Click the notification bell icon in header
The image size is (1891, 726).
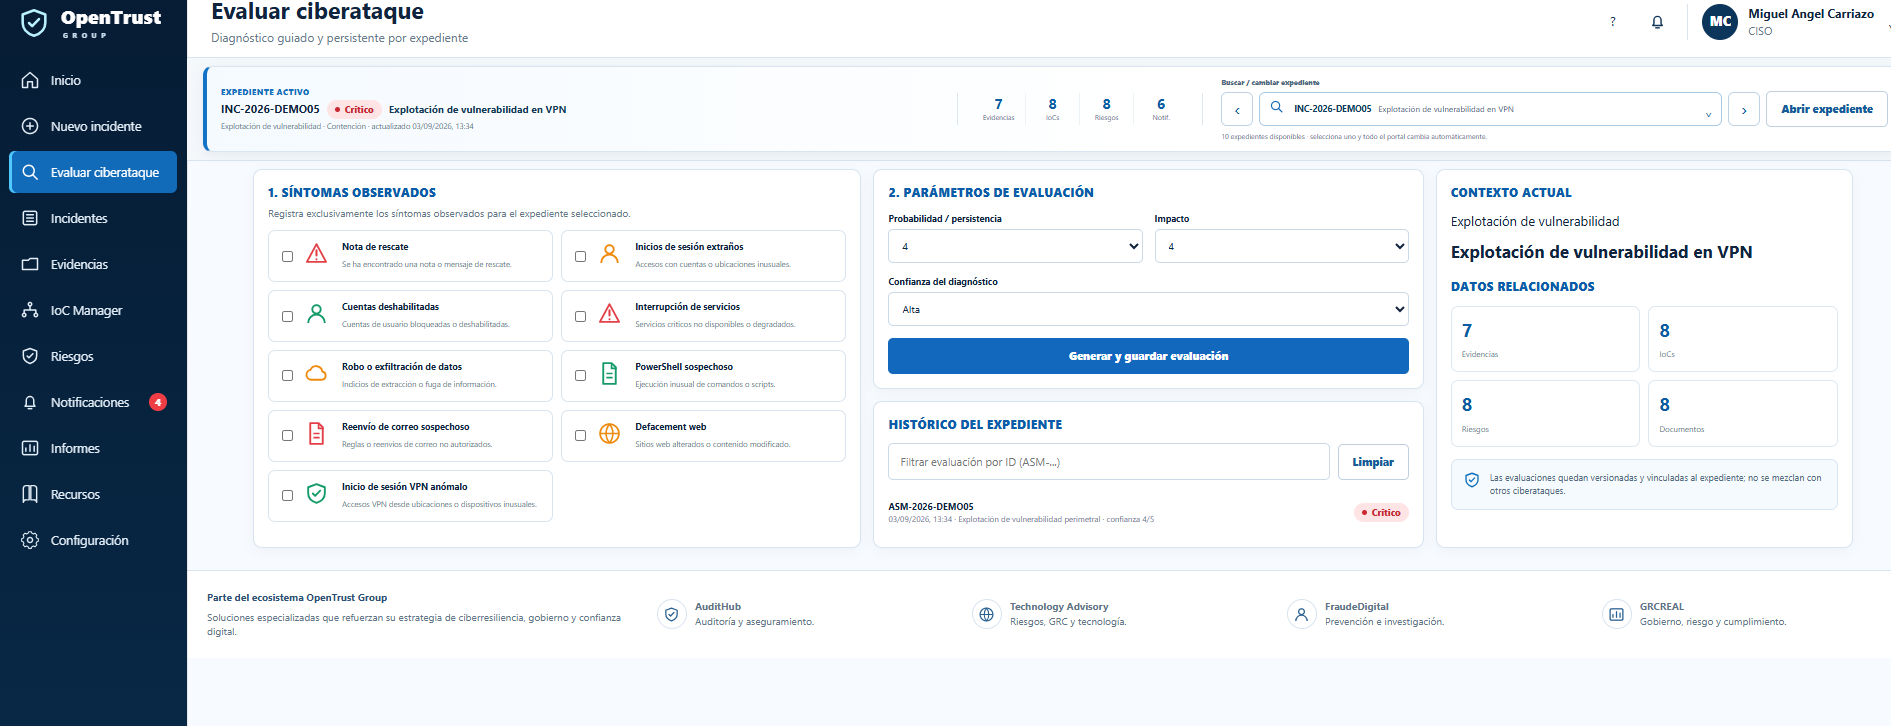pyautogui.click(x=1657, y=22)
